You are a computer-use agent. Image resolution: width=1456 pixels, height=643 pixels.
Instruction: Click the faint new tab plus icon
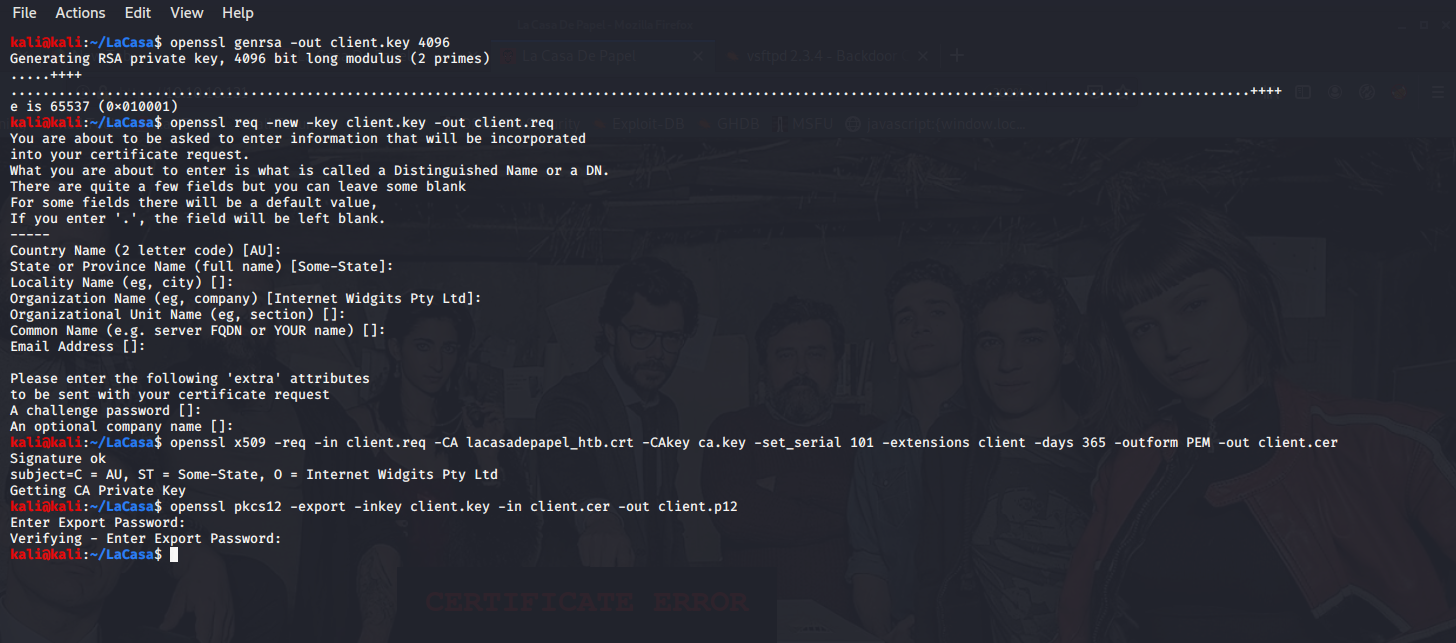tap(956, 56)
